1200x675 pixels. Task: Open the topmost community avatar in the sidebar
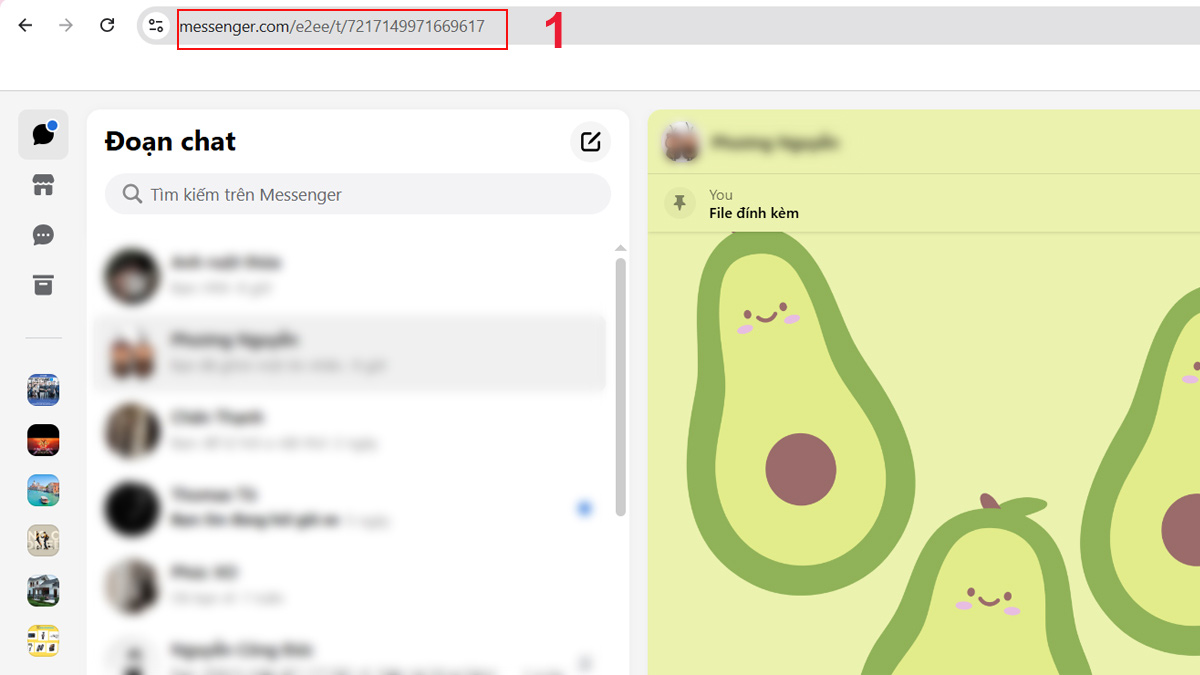coord(42,390)
